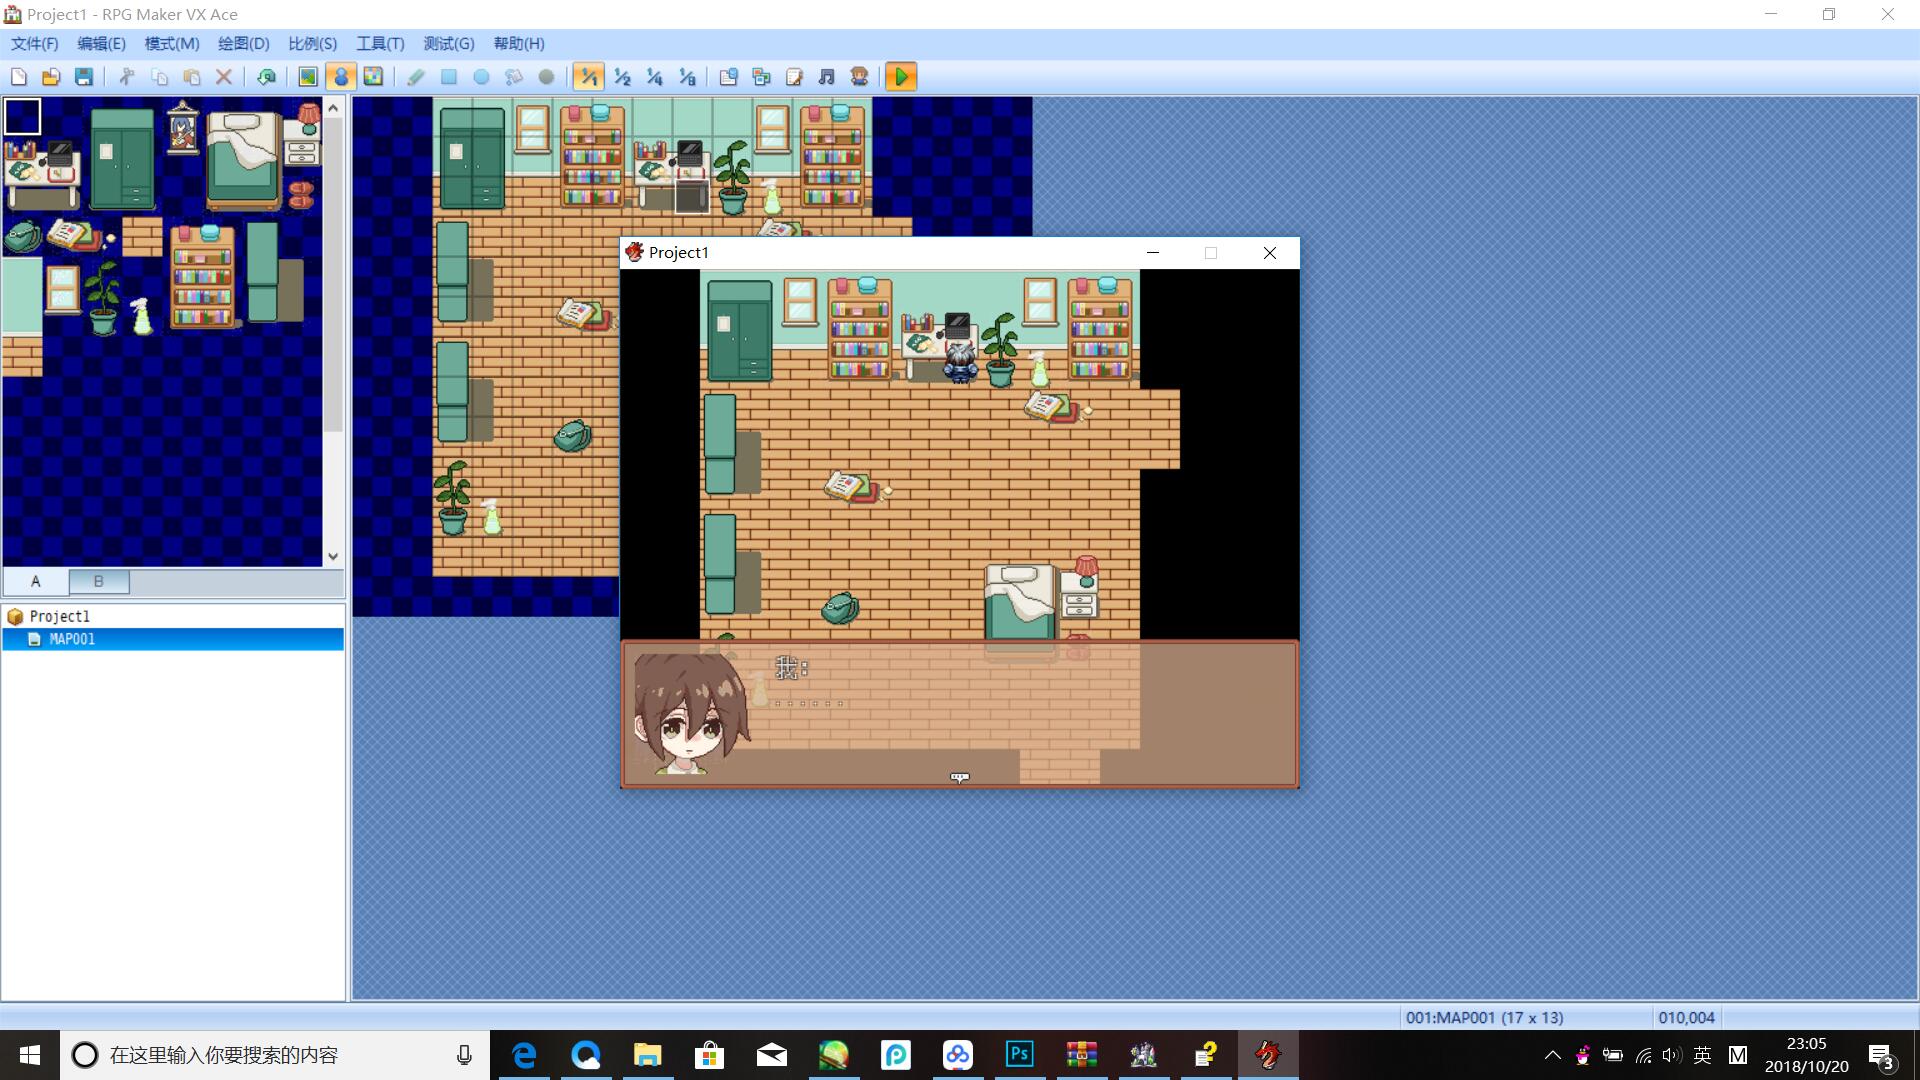The image size is (1920, 1080).
Task: Click the wardrobe on the editor map
Action: click(x=472, y=157)
